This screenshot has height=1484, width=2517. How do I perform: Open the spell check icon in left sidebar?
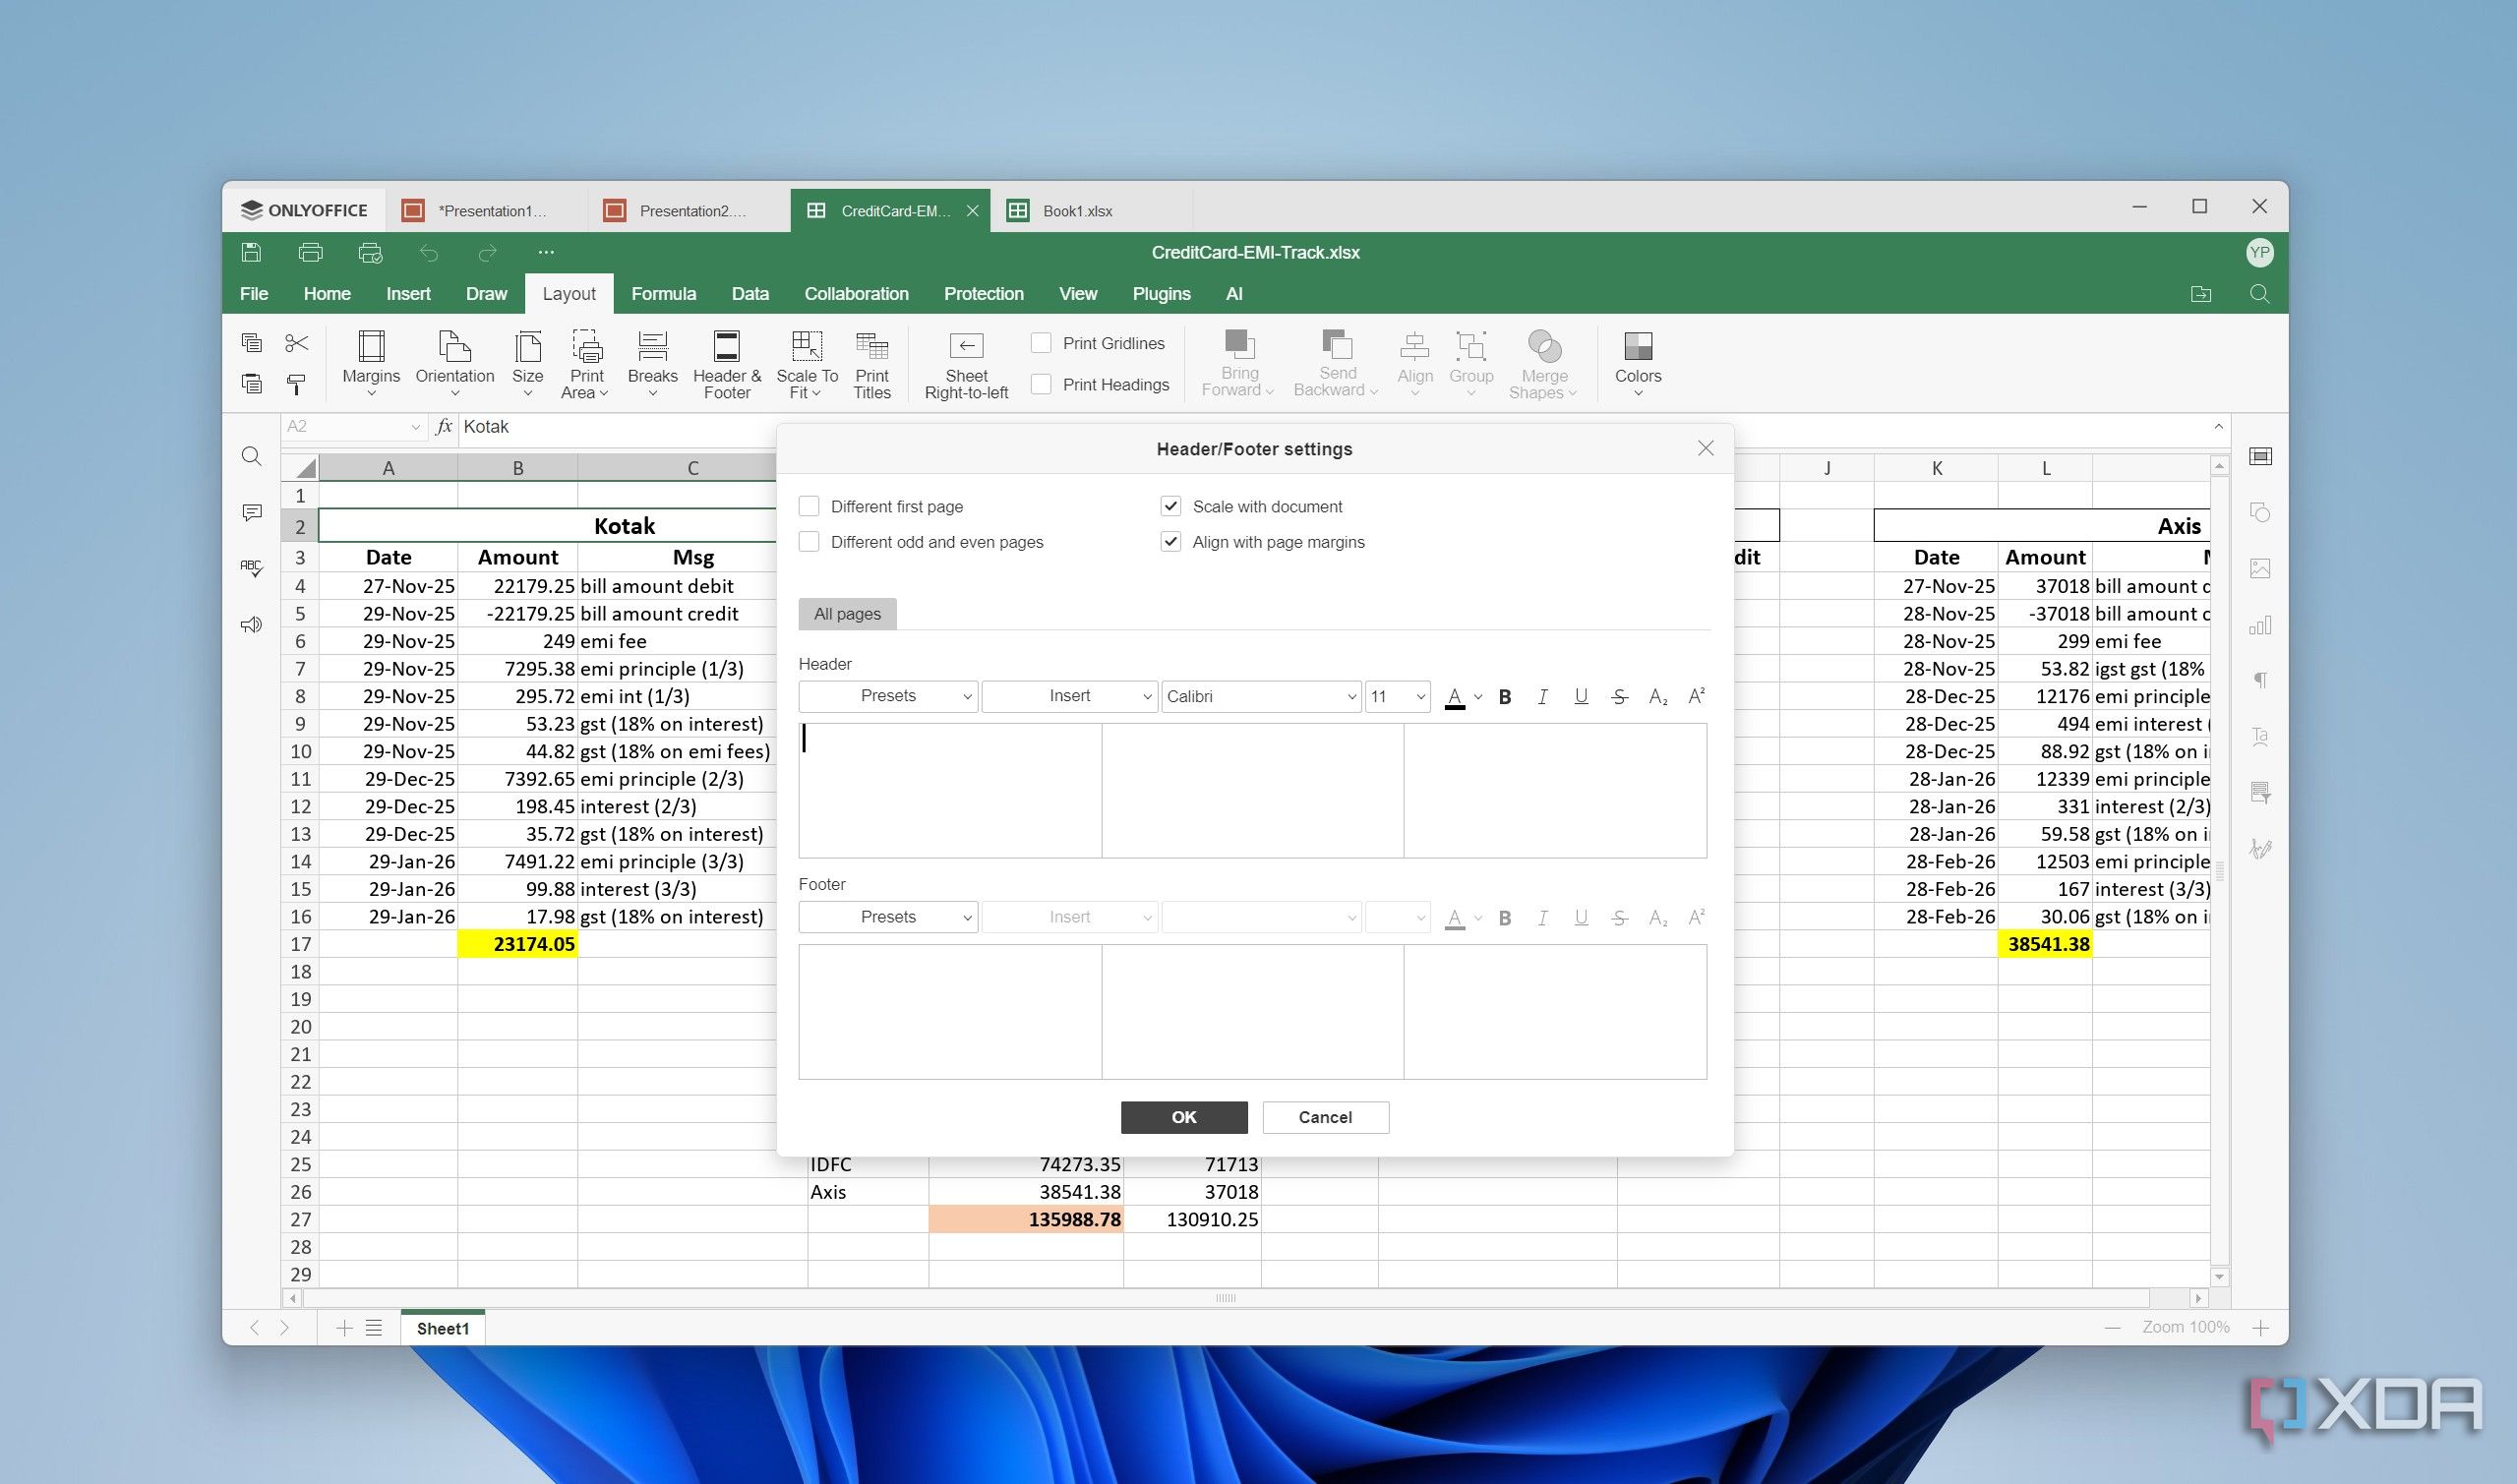252,568
